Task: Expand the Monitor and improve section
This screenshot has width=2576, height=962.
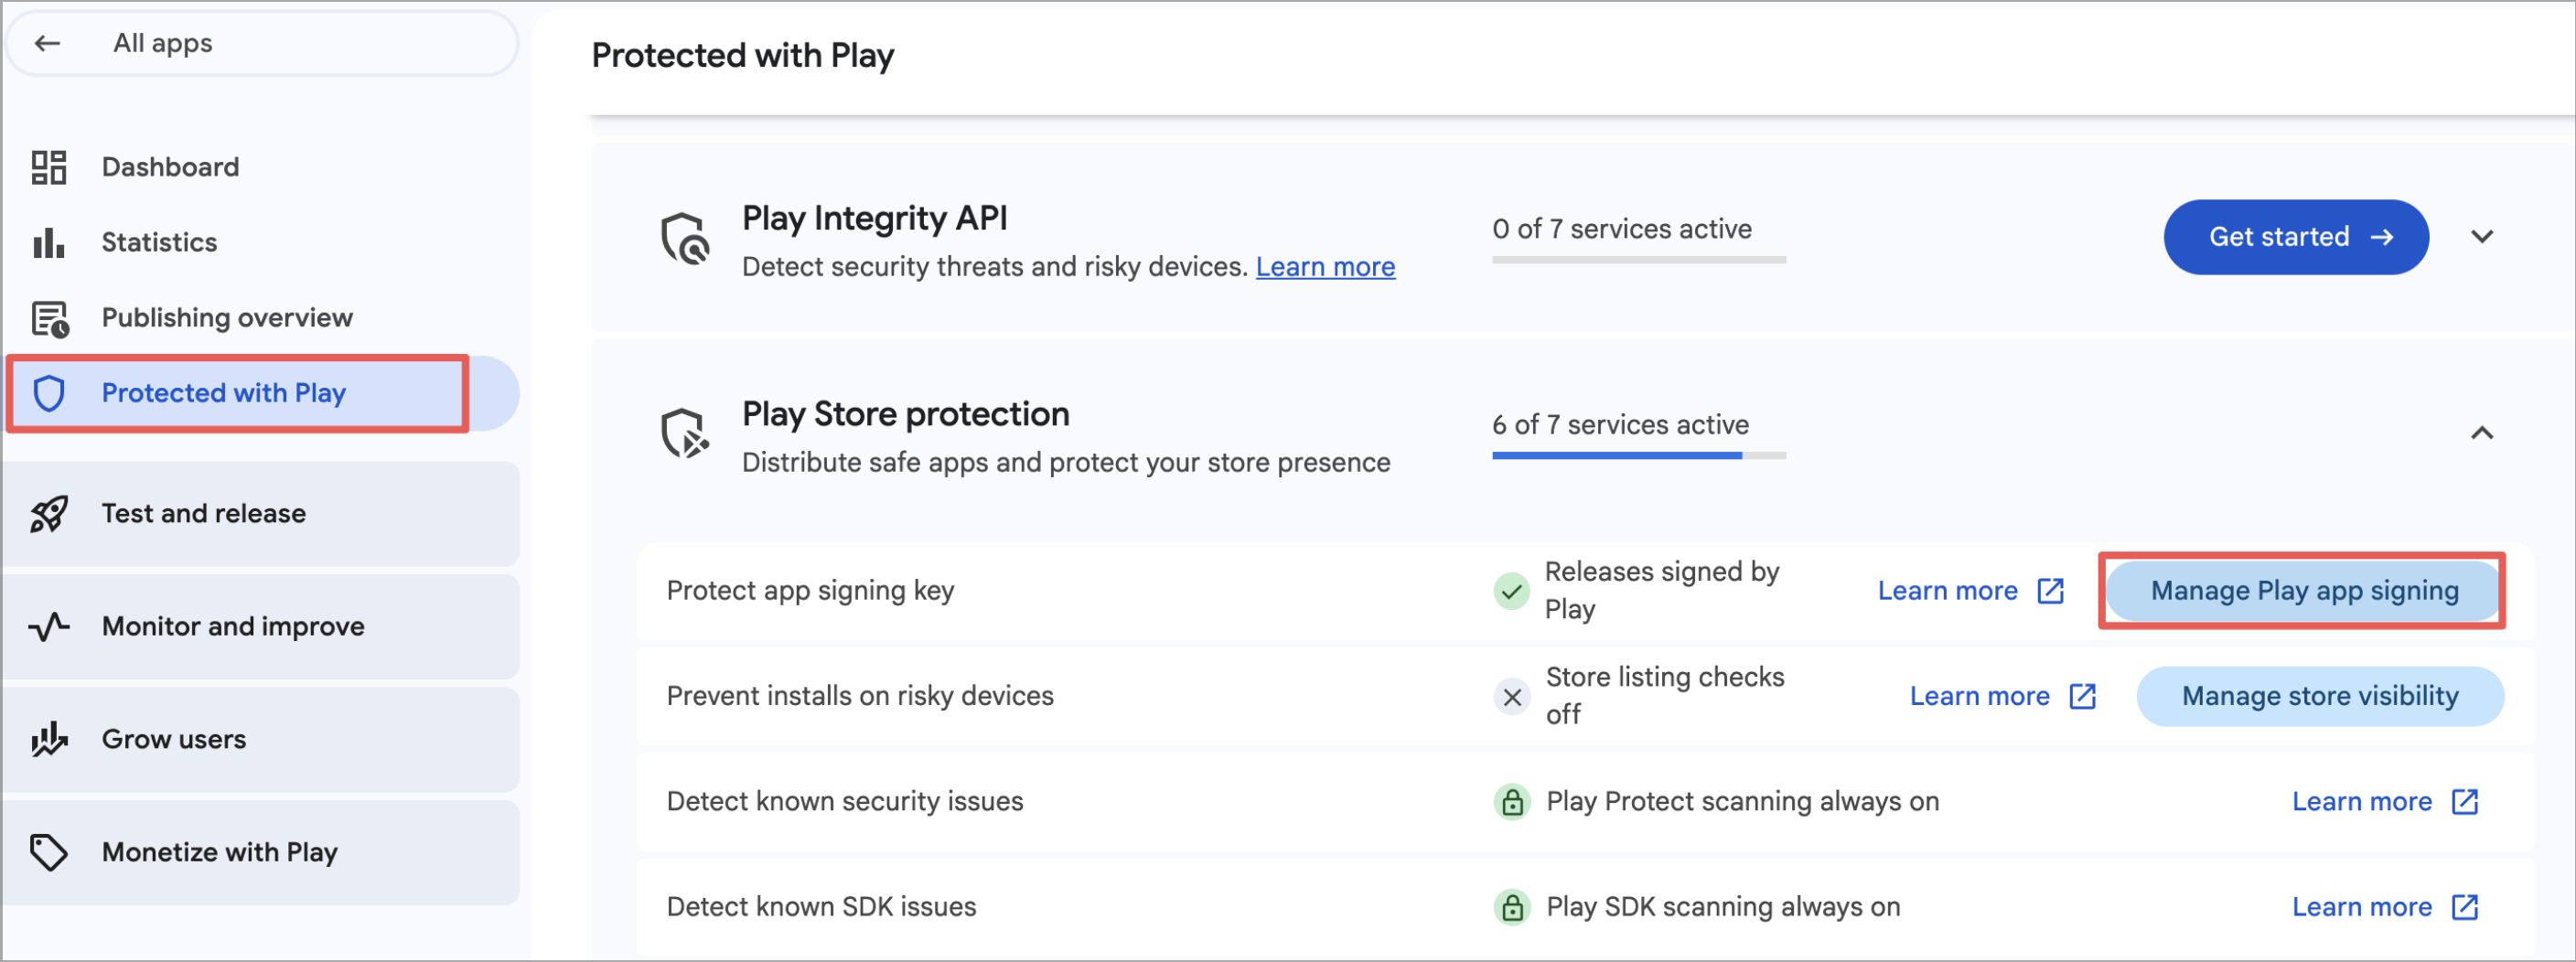Action: [x=262, y=627]
